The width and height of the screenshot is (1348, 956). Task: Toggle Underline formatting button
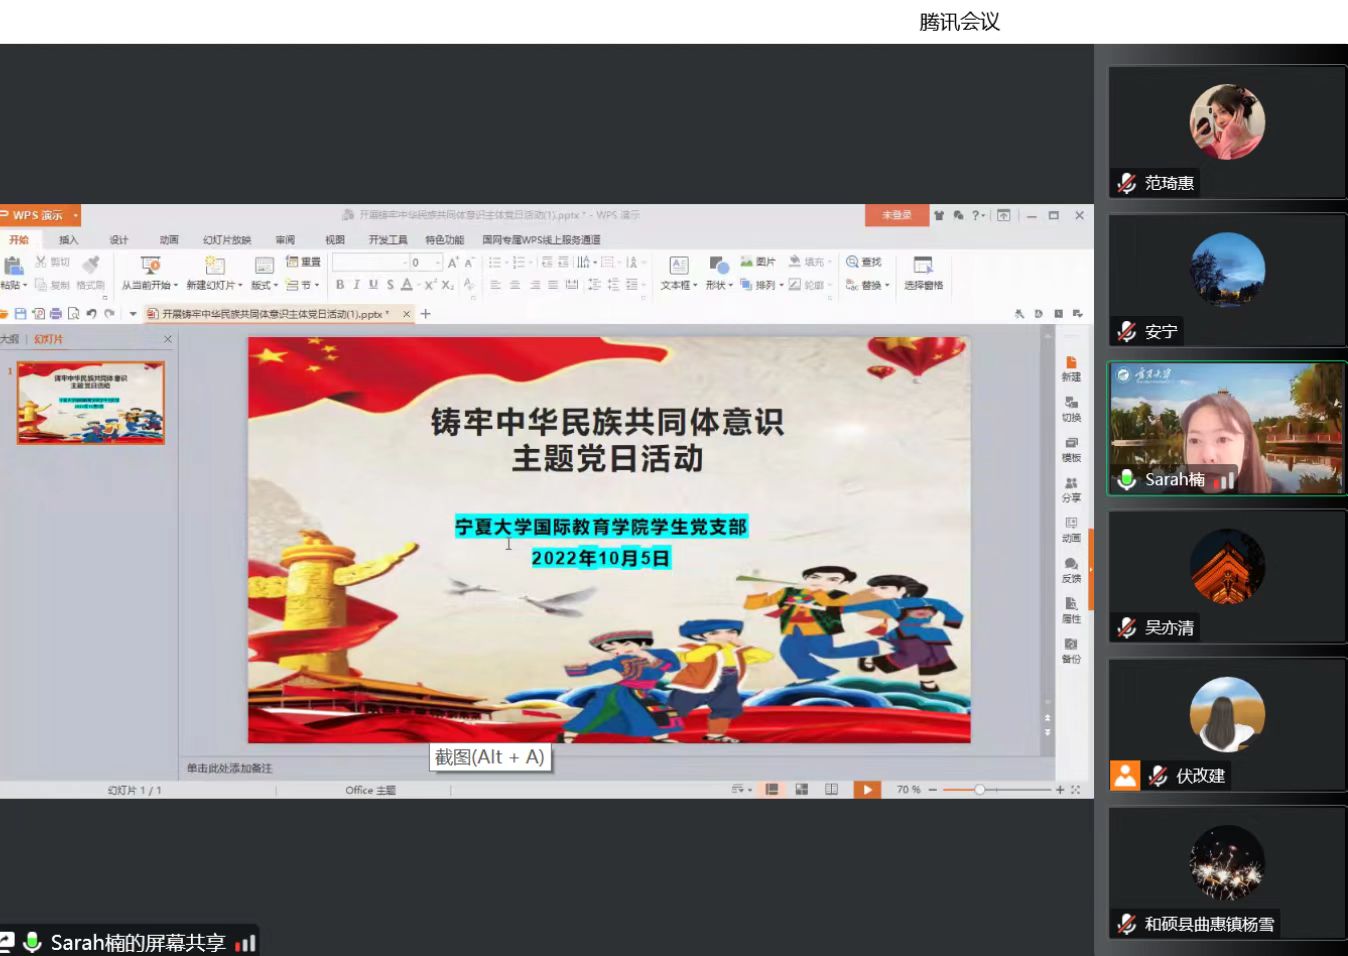[x=373, y=285]
